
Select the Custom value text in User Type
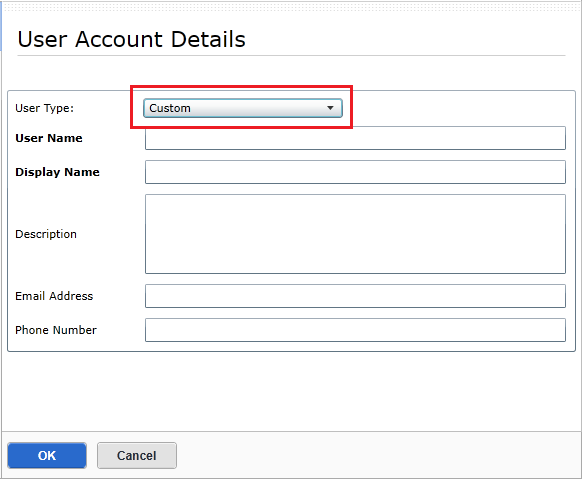(170, 108)
